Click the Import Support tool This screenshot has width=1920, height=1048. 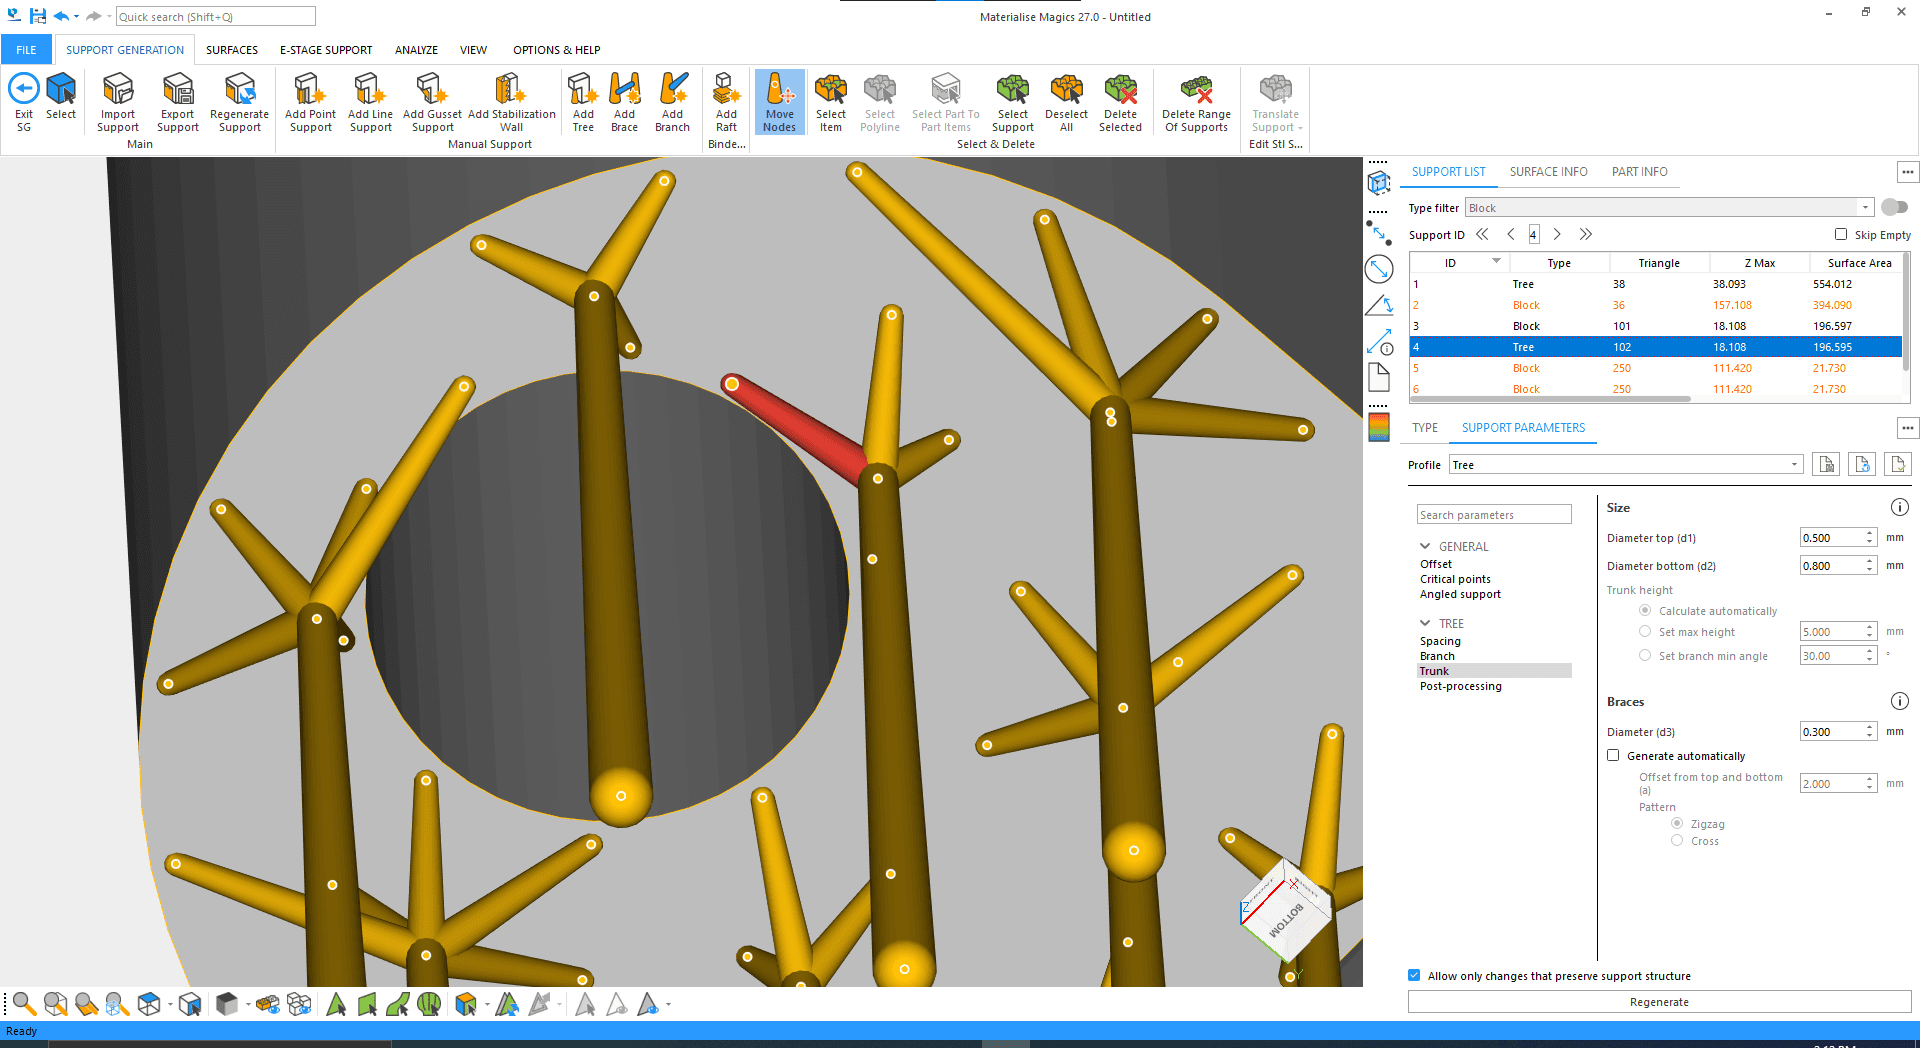point(118,102)
